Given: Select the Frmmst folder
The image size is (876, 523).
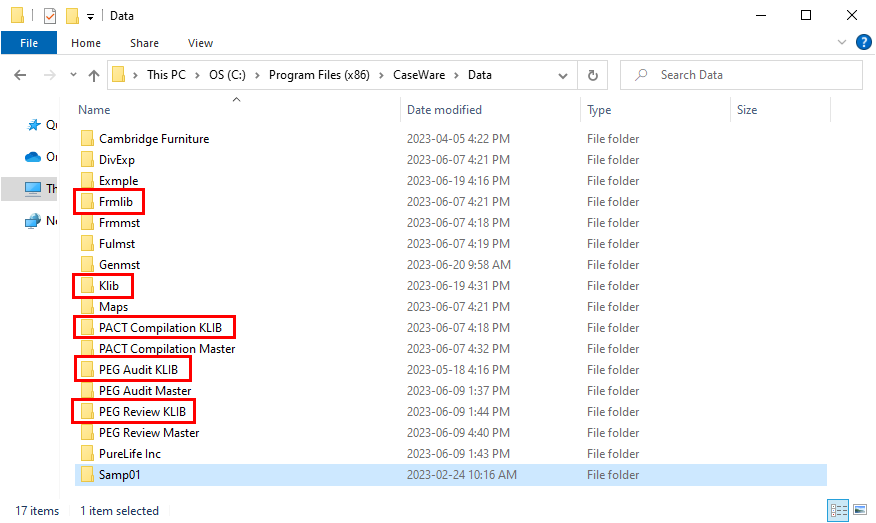Looking at the screenshot, I should click(119, 223).
